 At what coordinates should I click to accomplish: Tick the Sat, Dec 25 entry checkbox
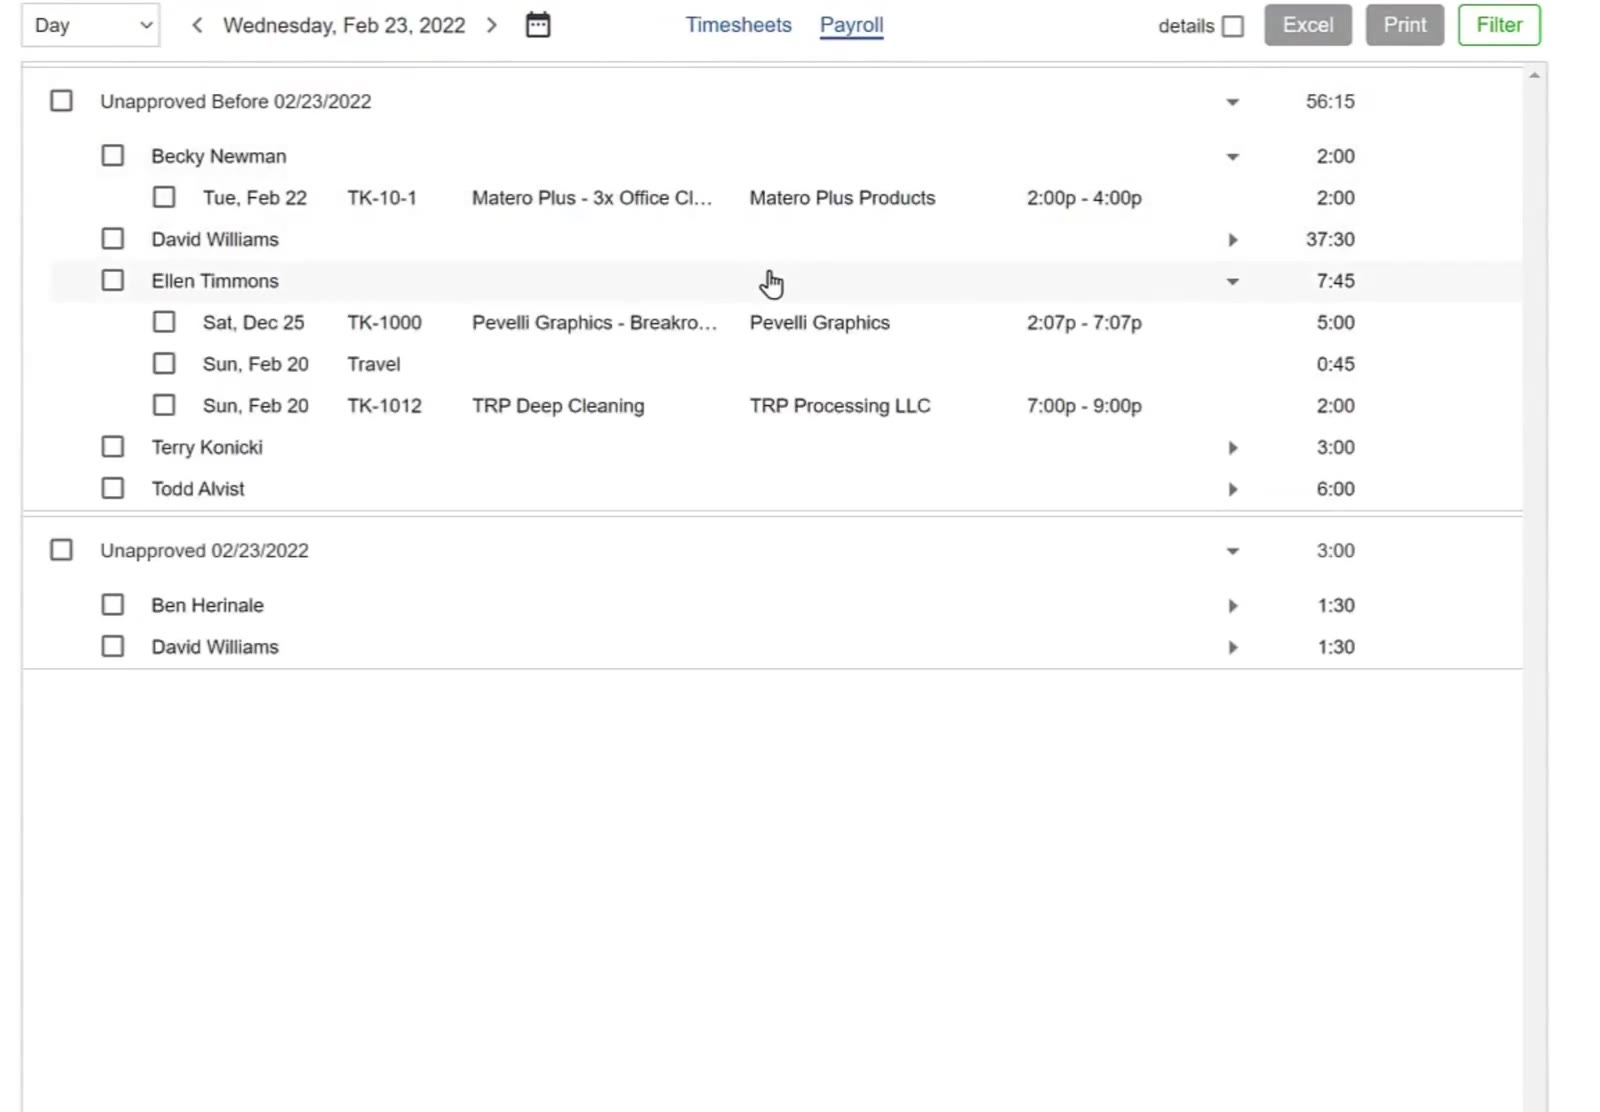coord(164,322)
